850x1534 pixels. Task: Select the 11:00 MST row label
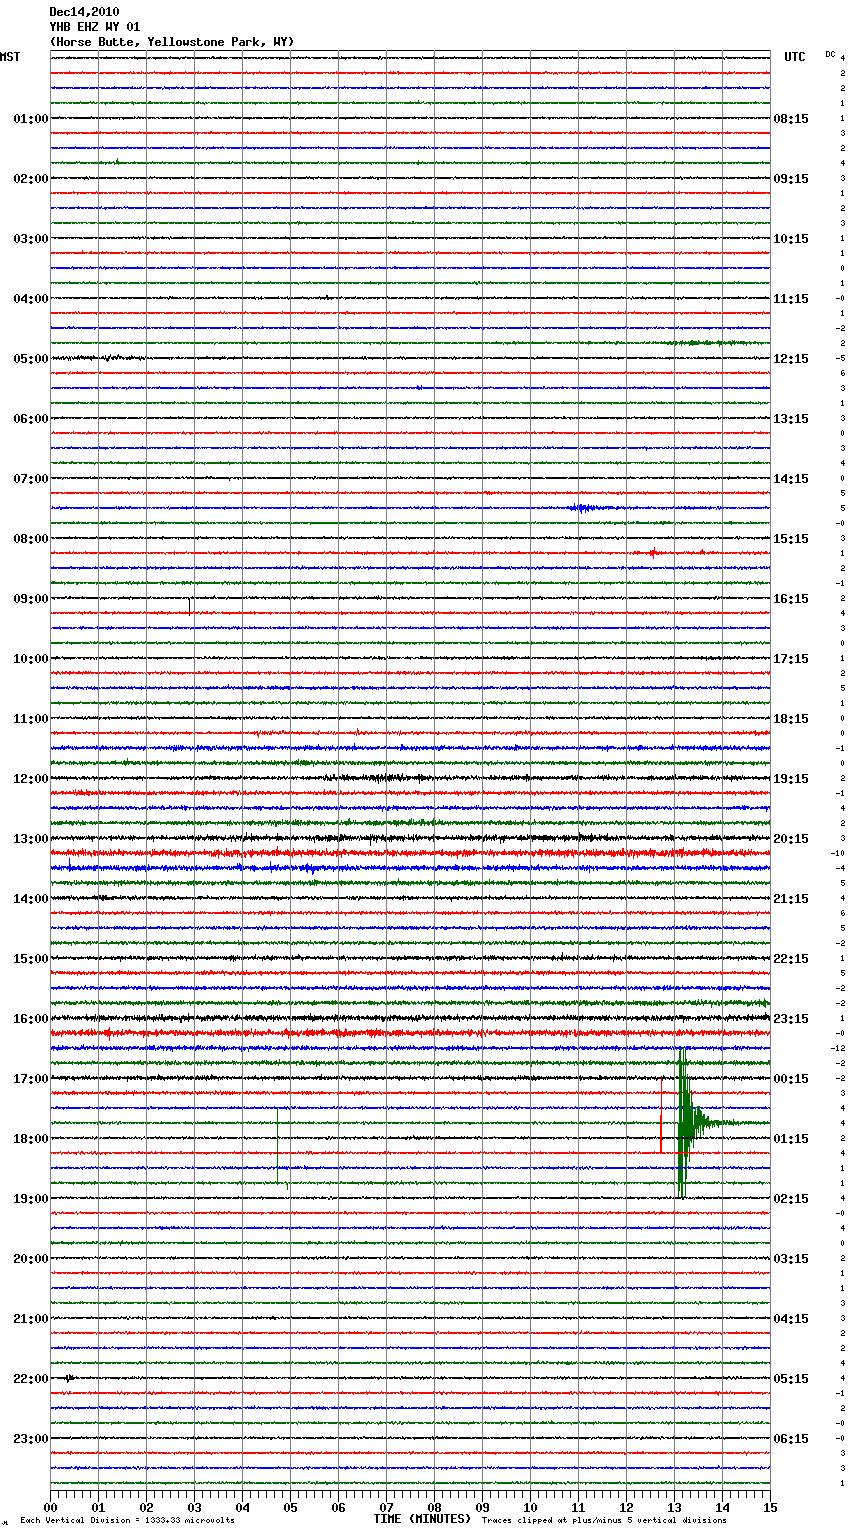coord(31,719)
